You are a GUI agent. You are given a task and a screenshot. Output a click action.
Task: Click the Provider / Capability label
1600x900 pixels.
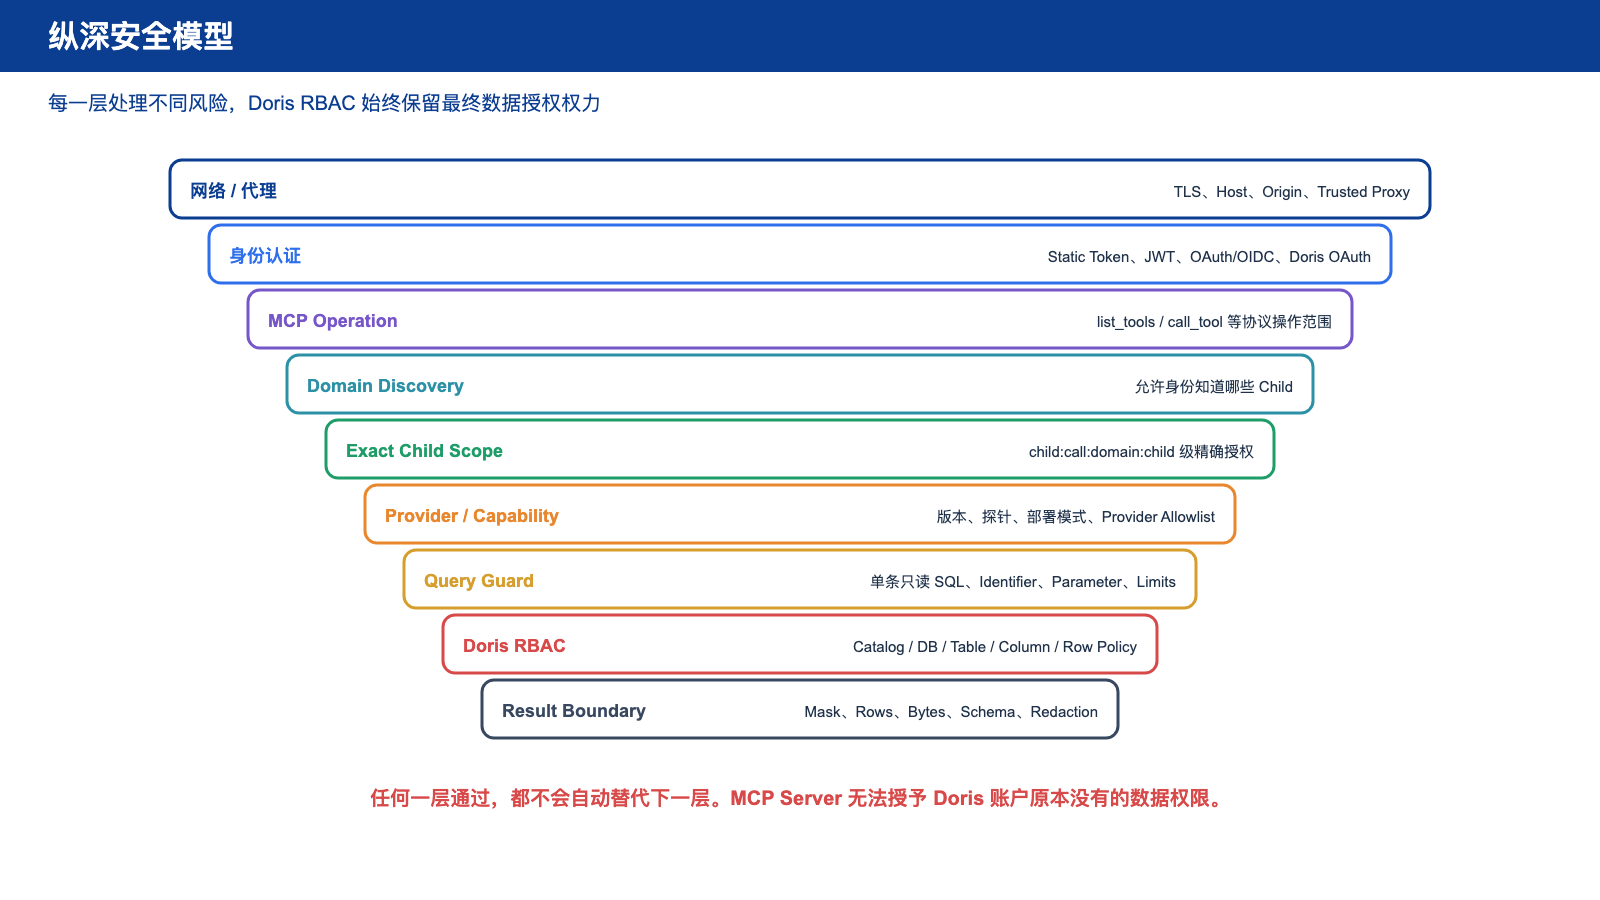tap(471, 516)
